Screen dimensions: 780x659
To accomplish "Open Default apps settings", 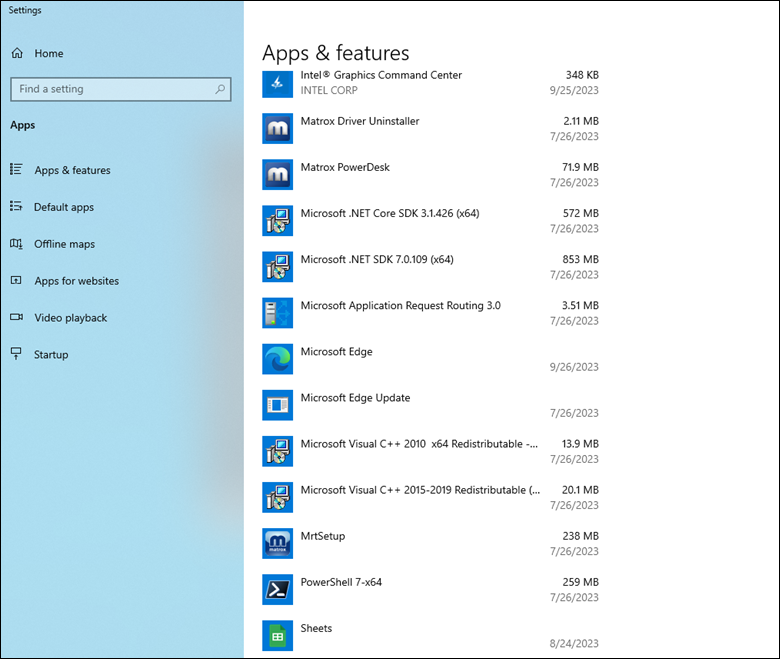I will click(64, 207).
